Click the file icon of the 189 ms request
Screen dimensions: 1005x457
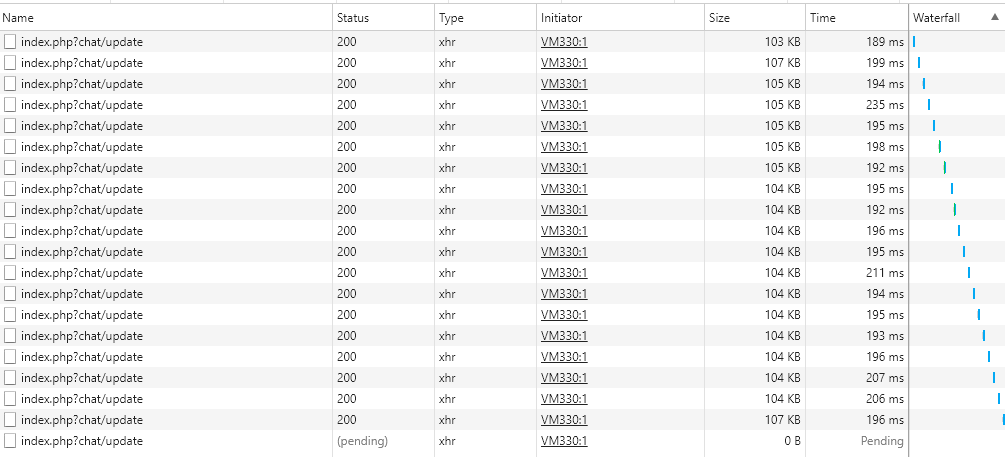point(10,42)
